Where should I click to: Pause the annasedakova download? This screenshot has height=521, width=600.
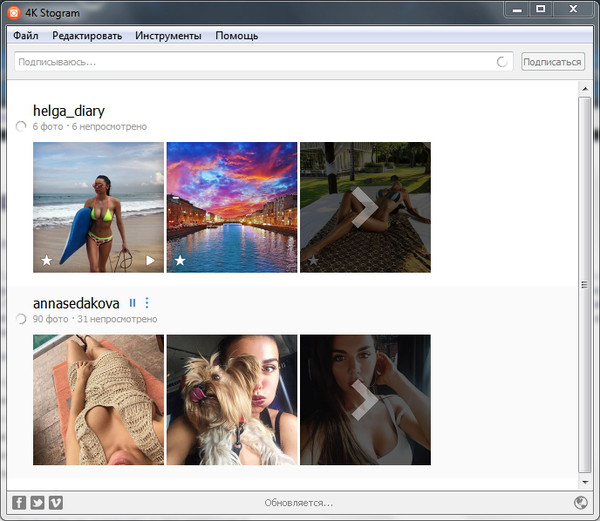point(132,303)
